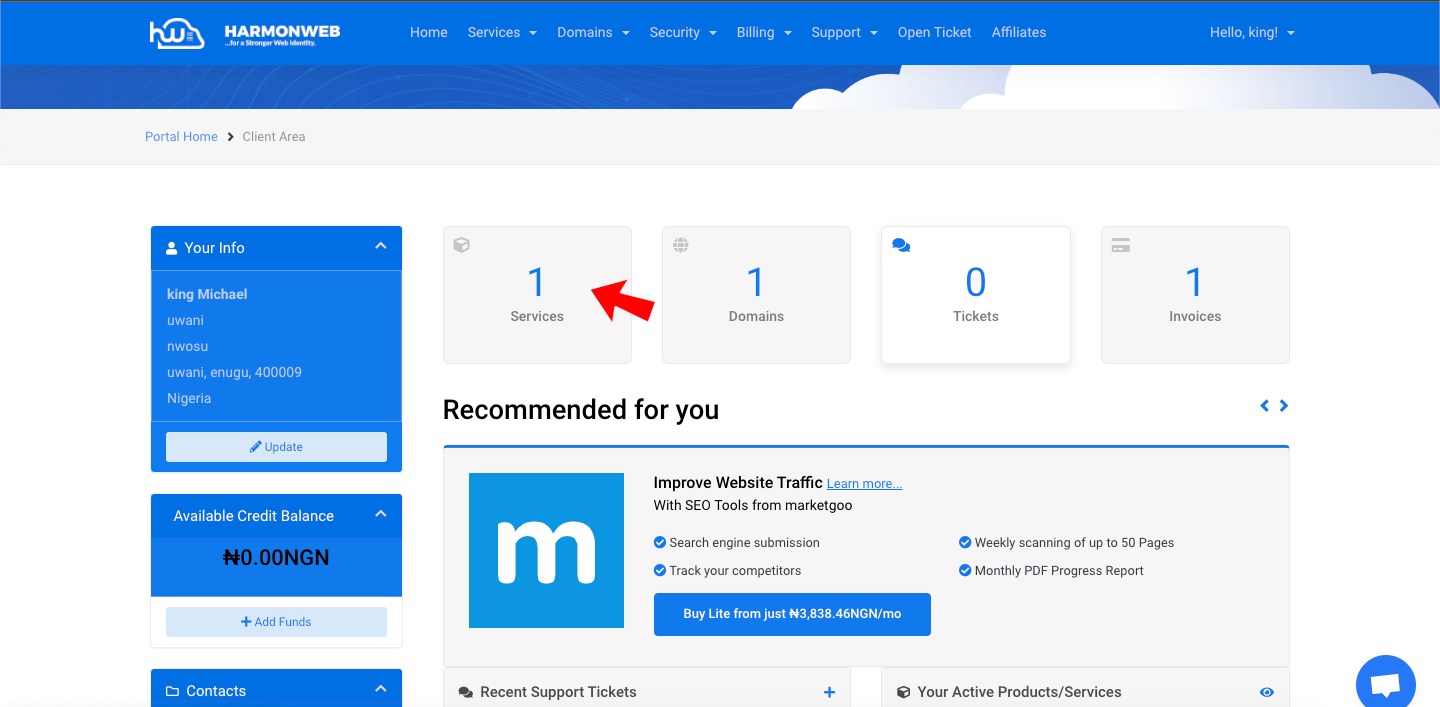Click the Invoices tile card icon
Viewport: 1440px width, 707px height.
[x=1120, y=245]
